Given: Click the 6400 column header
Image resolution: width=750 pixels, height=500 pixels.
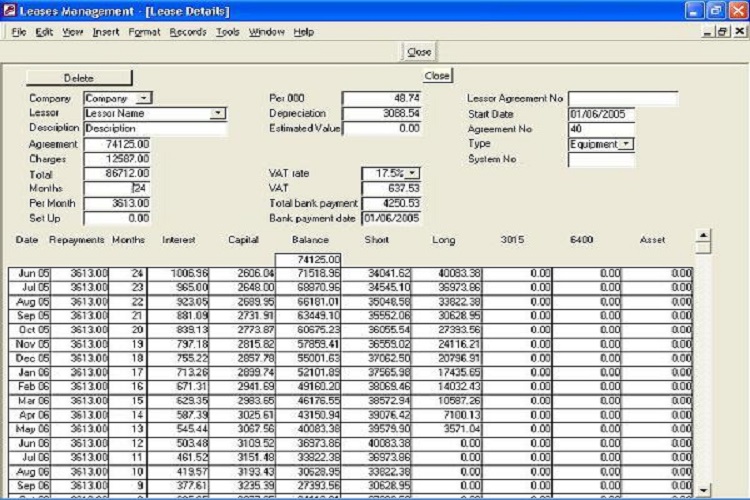Looking at the screenshot, I should coord(582,240).
